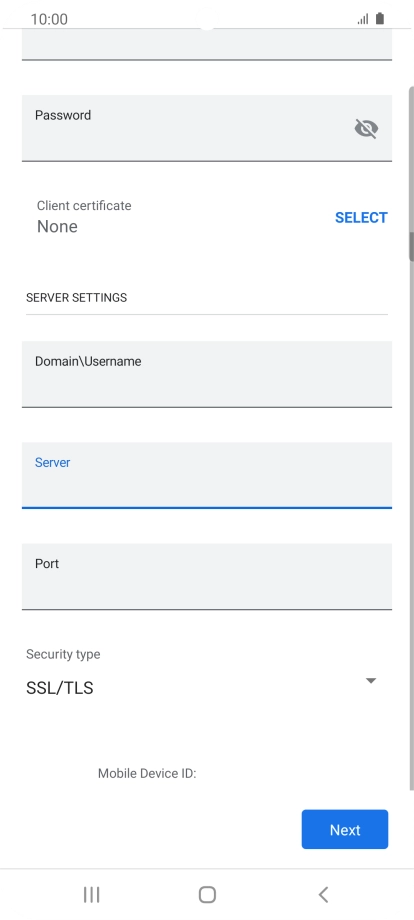
Task: Toggle password visibility eye icon
Action: click(x=366, y=128)
